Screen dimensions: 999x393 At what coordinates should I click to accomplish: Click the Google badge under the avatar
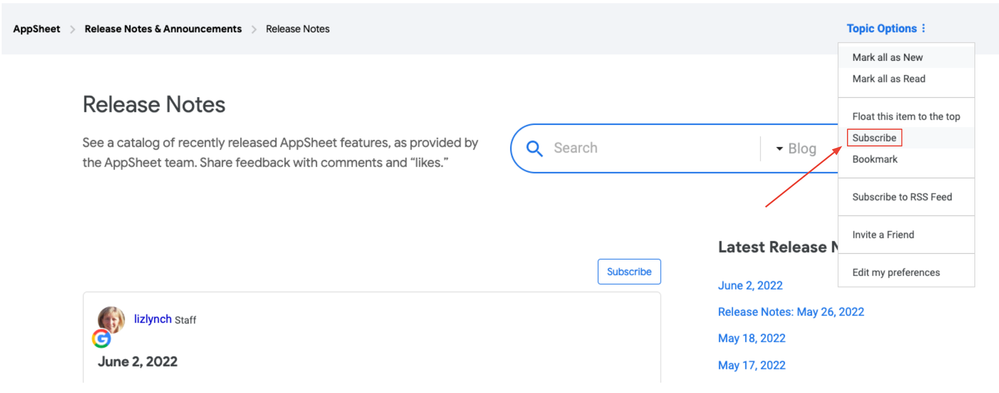(x=101, y=339)
